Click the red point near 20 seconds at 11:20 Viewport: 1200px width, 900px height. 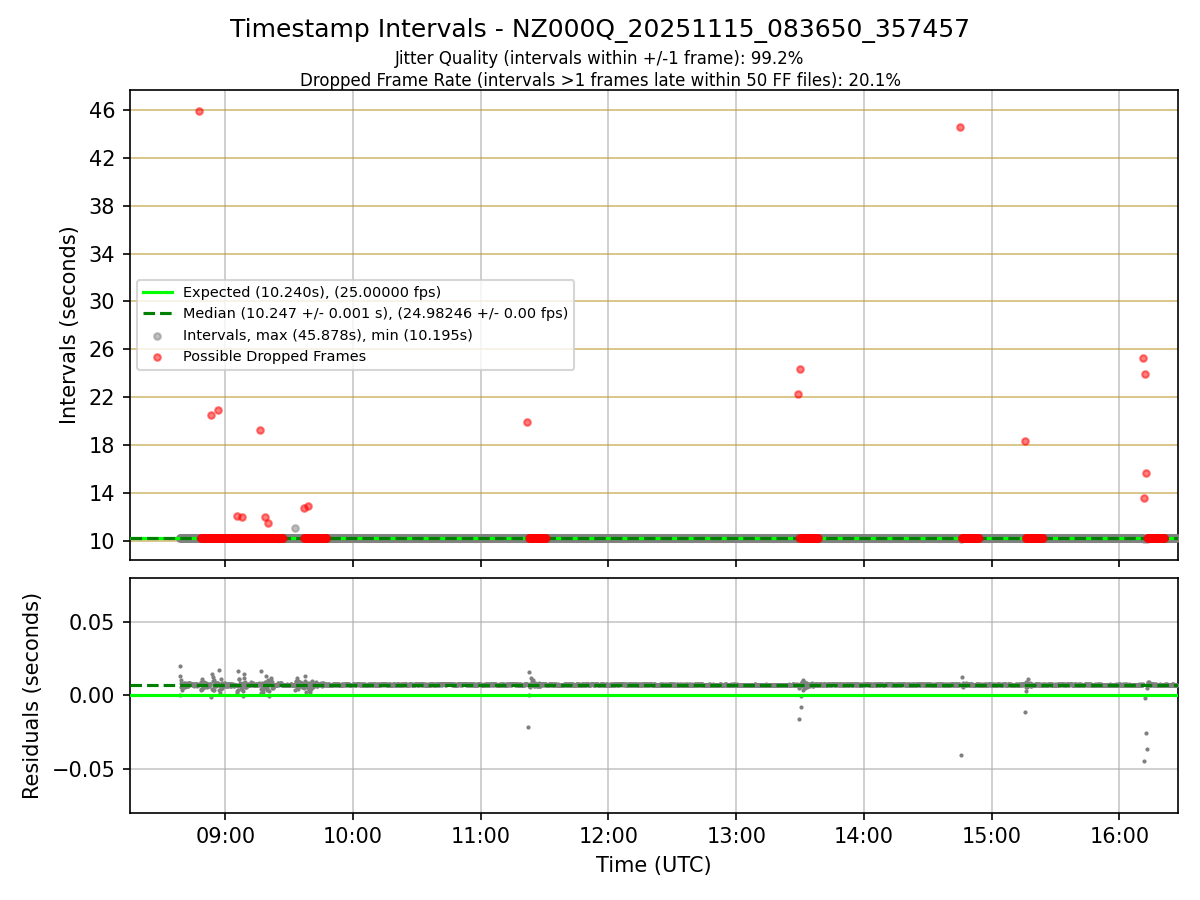click(527, 422)
